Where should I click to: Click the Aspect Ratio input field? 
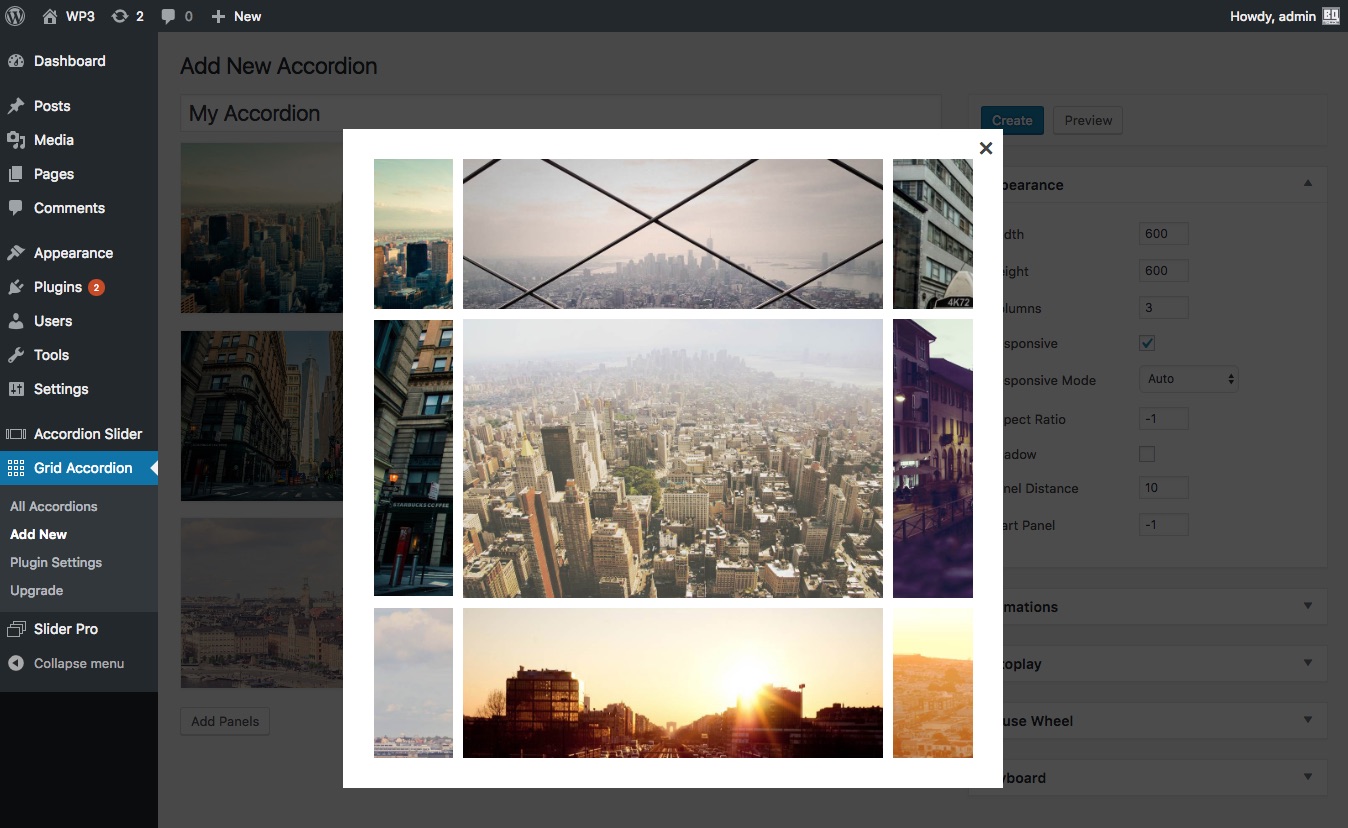pyautogui.click(x=1163, y=418)
